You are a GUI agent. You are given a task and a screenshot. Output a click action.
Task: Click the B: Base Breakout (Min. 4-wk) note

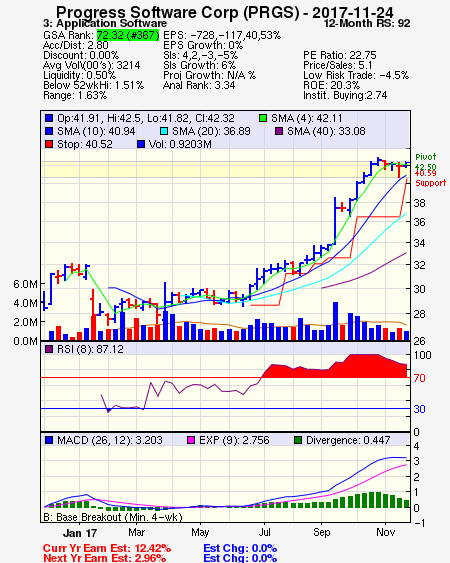click(113, 517)
